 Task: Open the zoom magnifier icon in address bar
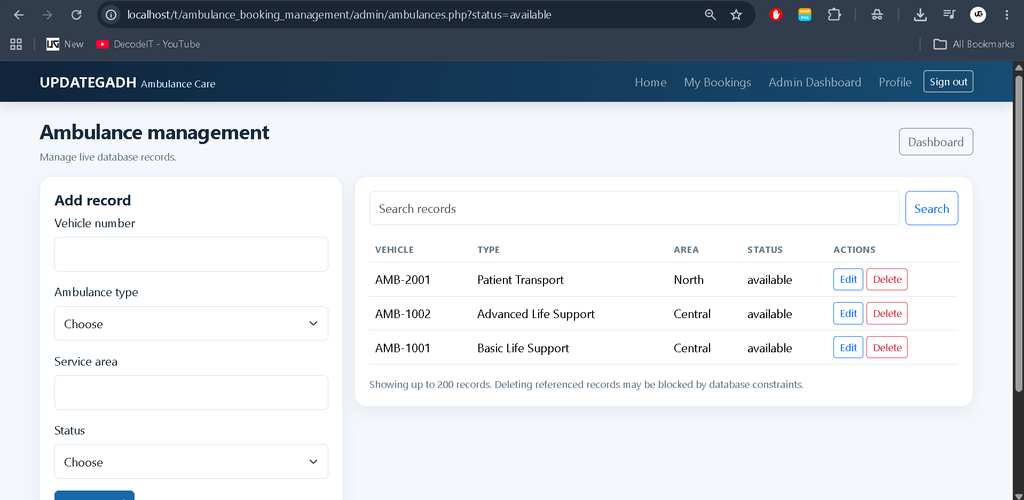pyautogui.click(x=710, y=14)
